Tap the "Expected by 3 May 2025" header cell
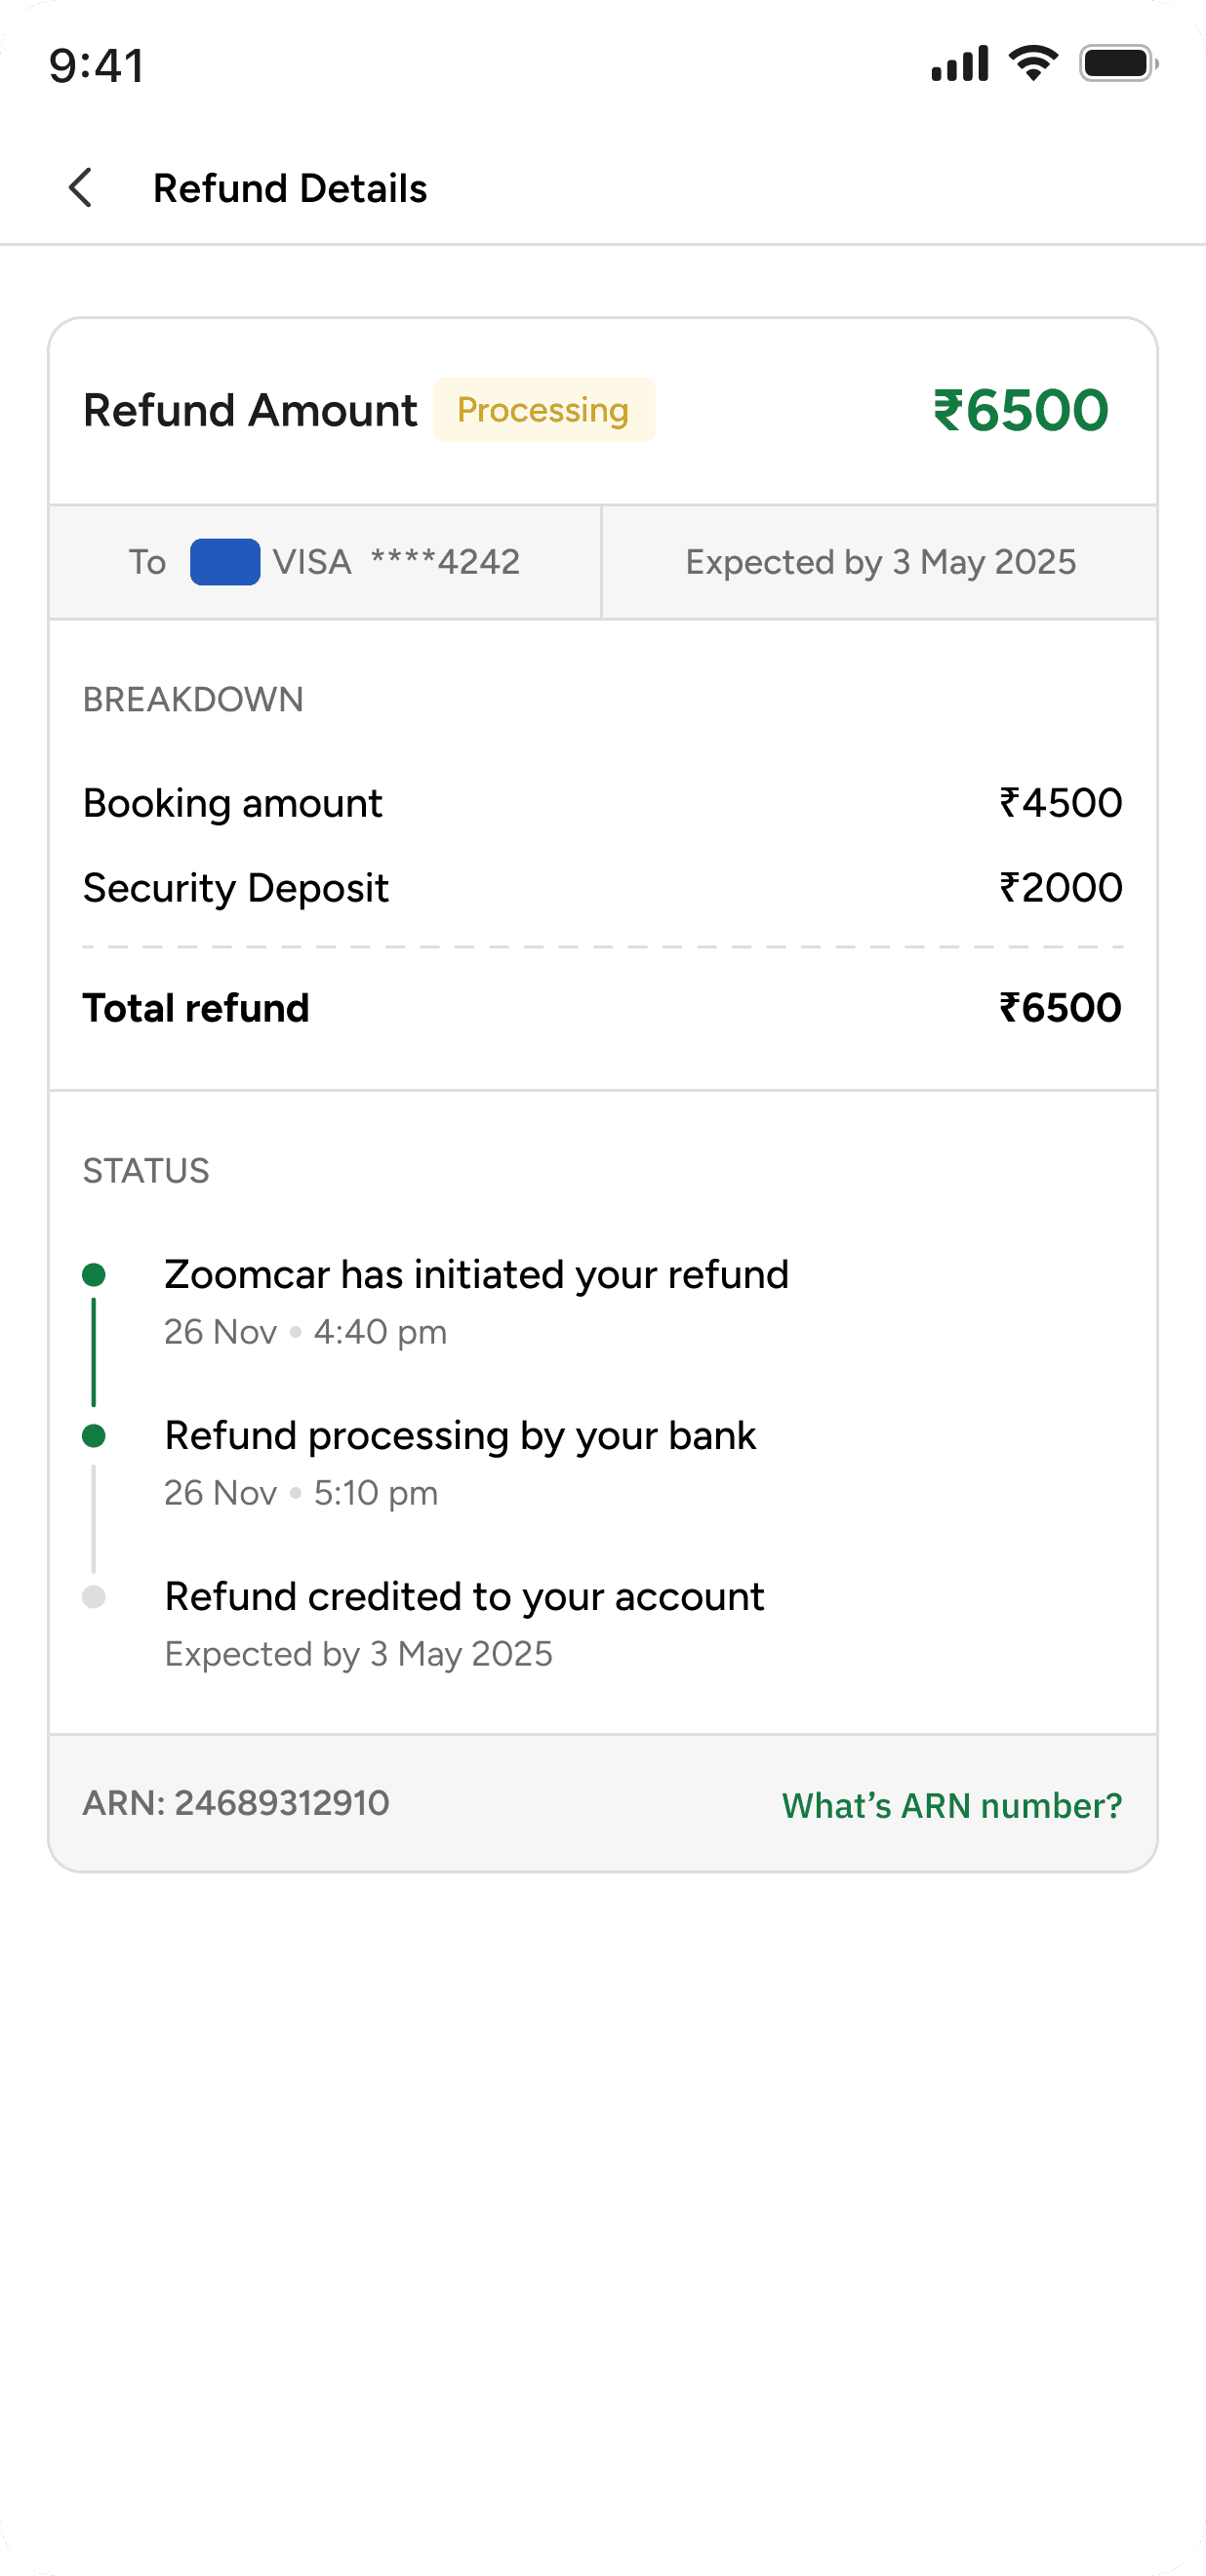 880,562
